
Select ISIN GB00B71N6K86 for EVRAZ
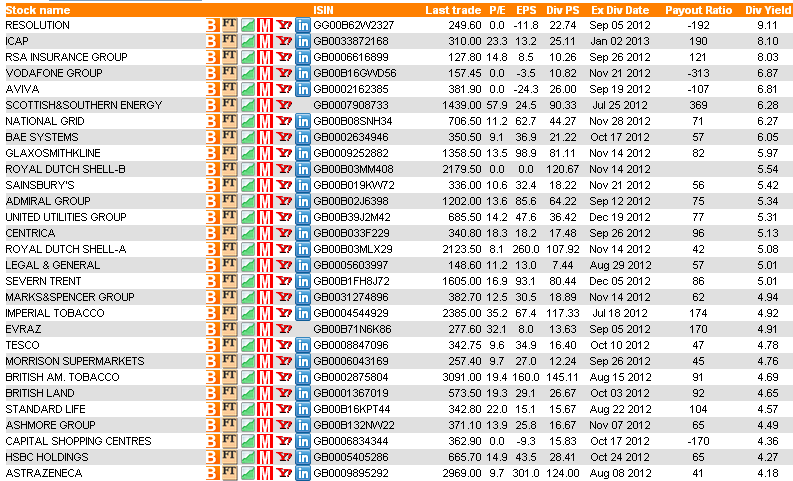coord(352,329)
